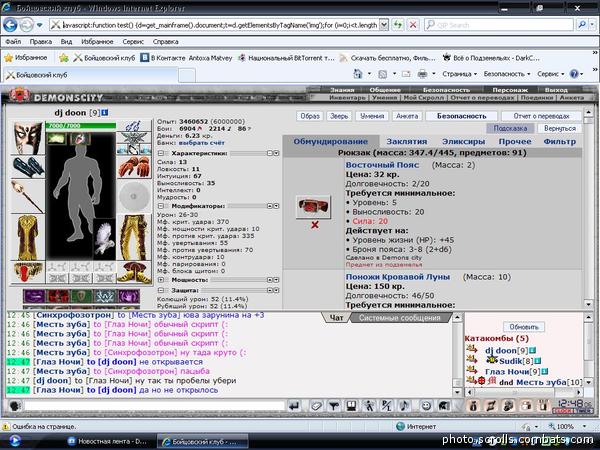The image size is (600, 450).
Task: Open the Избранное menu in menu bar
Action: [97, 42]
